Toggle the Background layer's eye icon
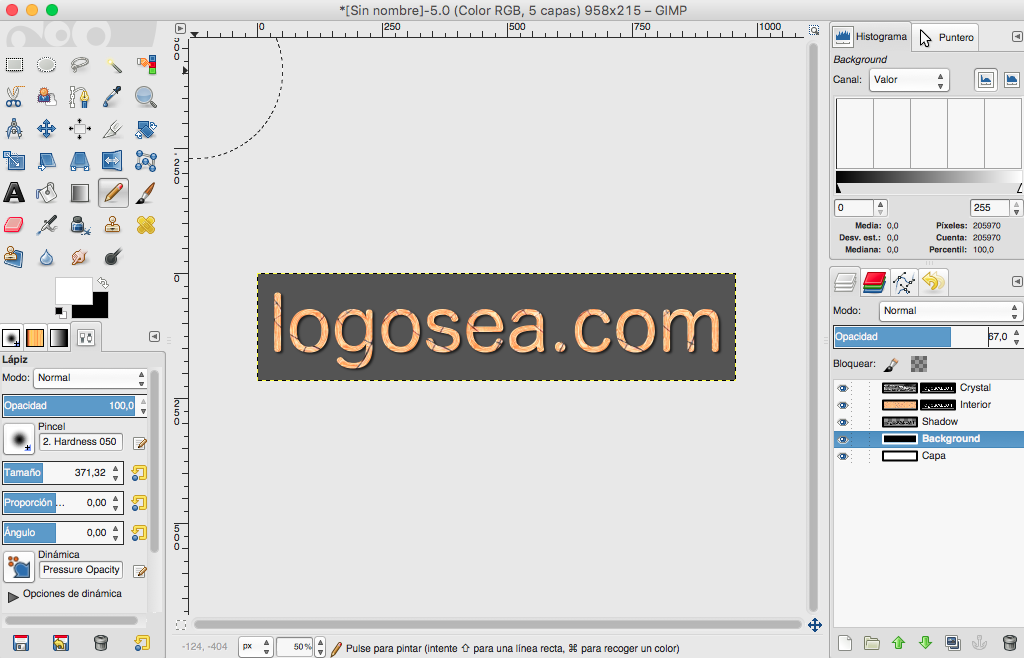Viewport: 1024px width, 658px height. 842,439
